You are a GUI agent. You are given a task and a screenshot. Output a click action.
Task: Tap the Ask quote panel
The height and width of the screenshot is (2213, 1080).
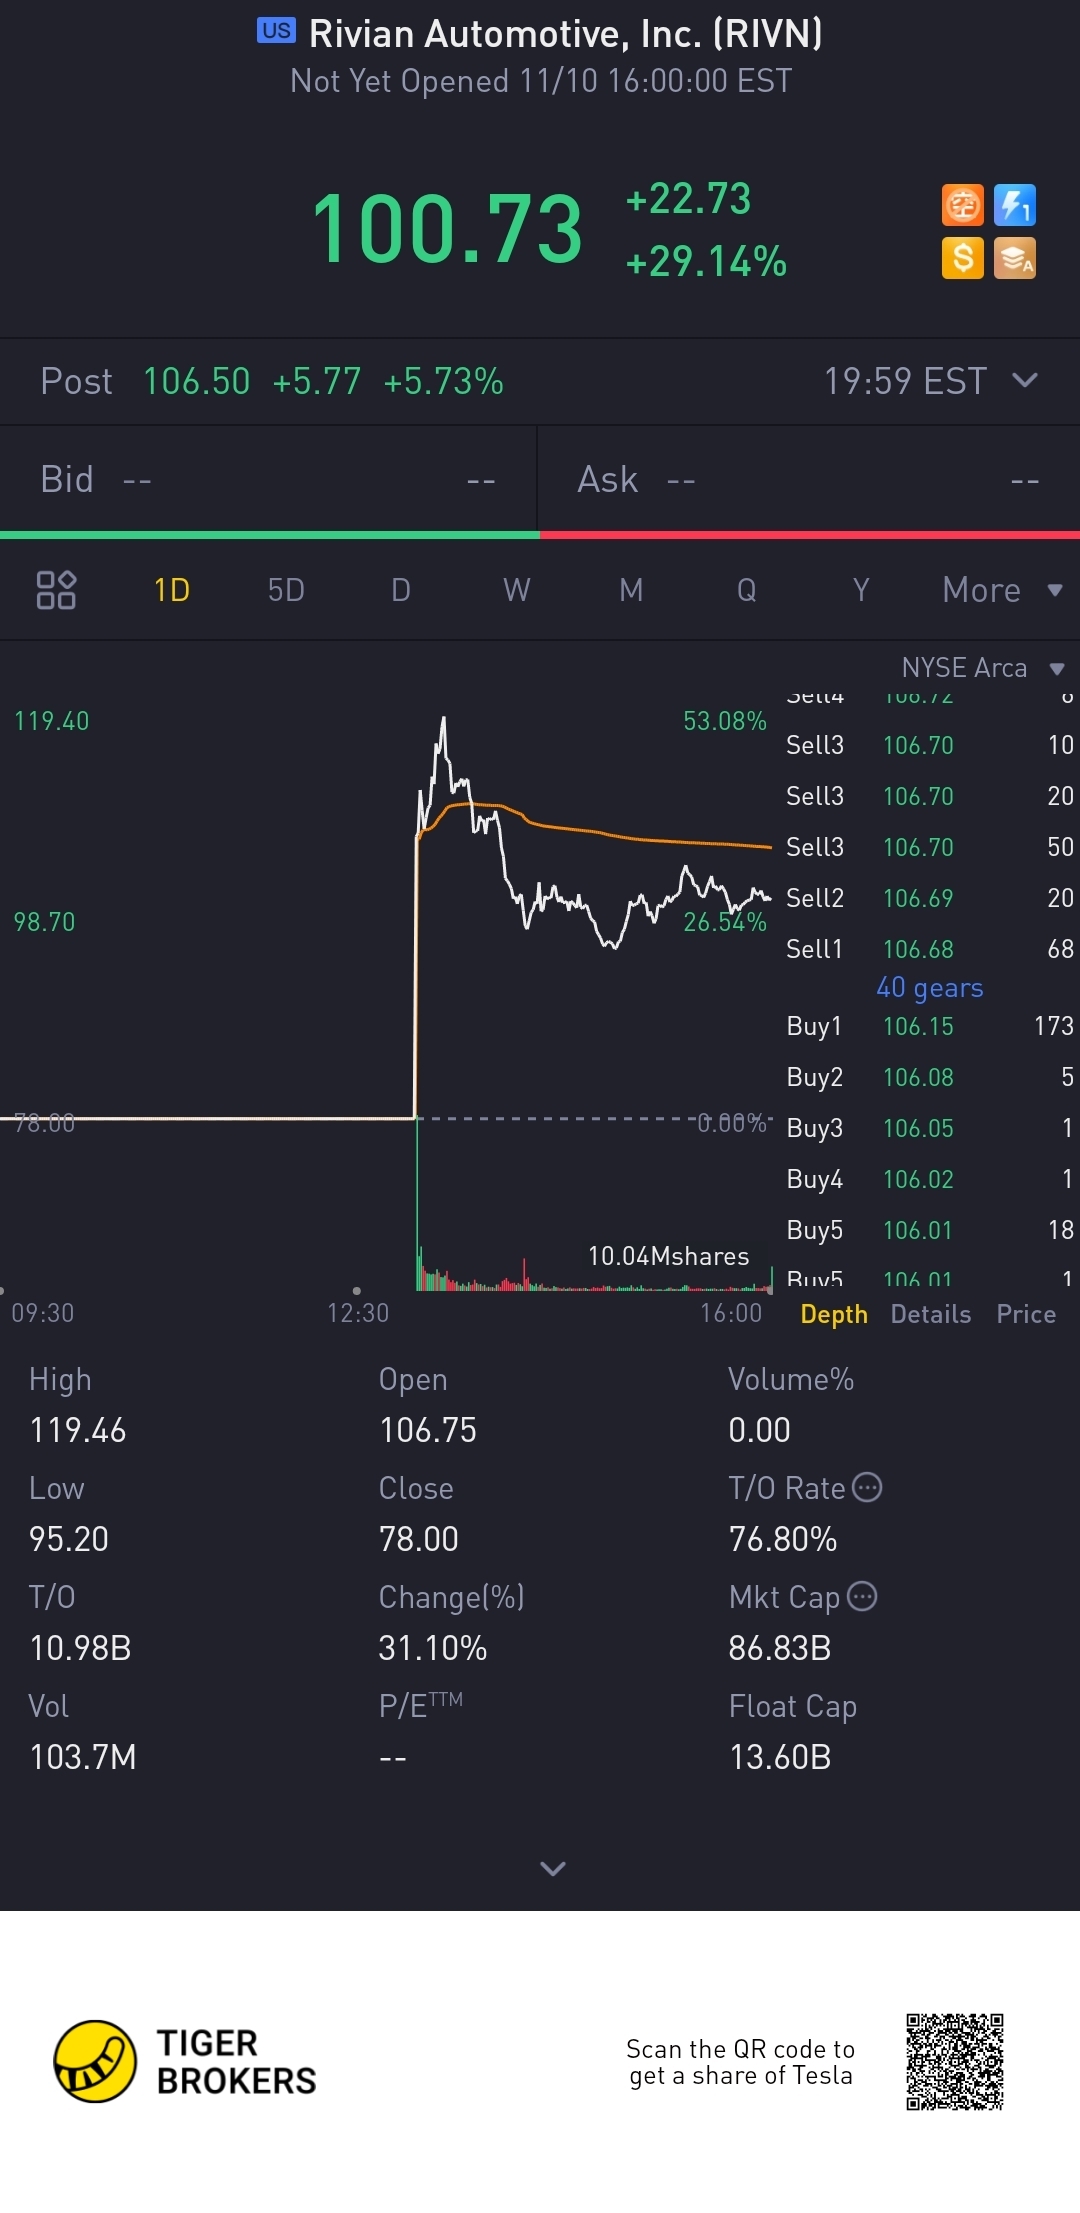click(x=809, y=480)
